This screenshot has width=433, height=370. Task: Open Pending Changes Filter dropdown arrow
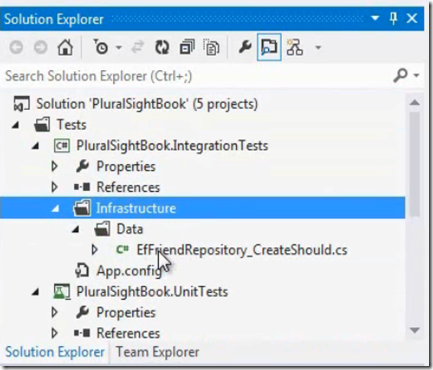(119, 48)
